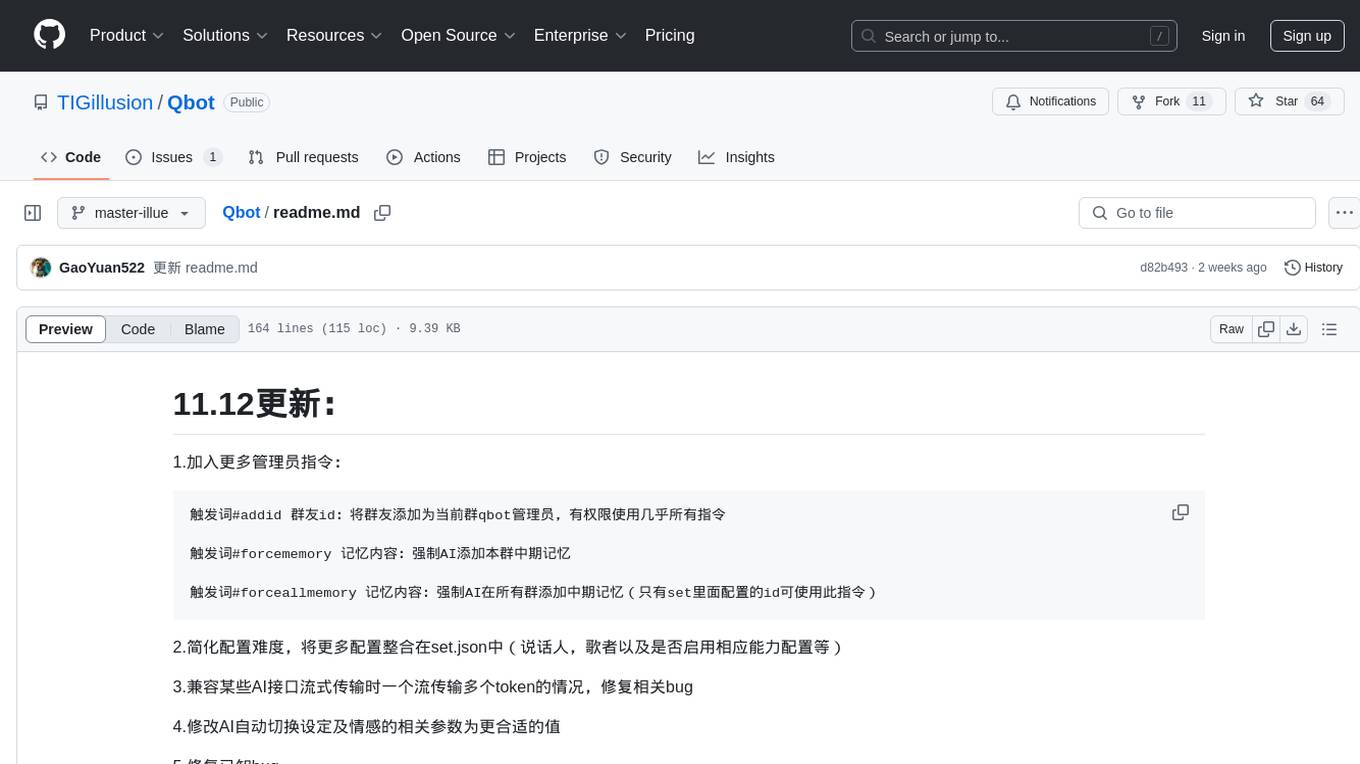Open commit d82b493
The height and width of the screenshot is (764, 1360).
1164,268
